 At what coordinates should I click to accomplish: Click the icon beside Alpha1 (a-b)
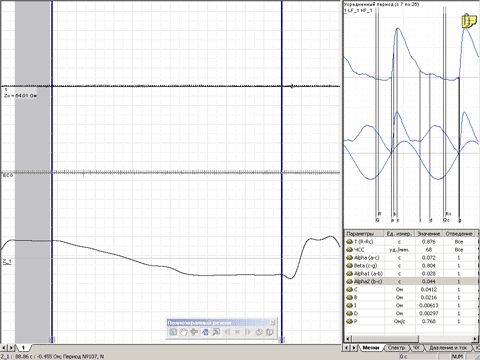349,274
